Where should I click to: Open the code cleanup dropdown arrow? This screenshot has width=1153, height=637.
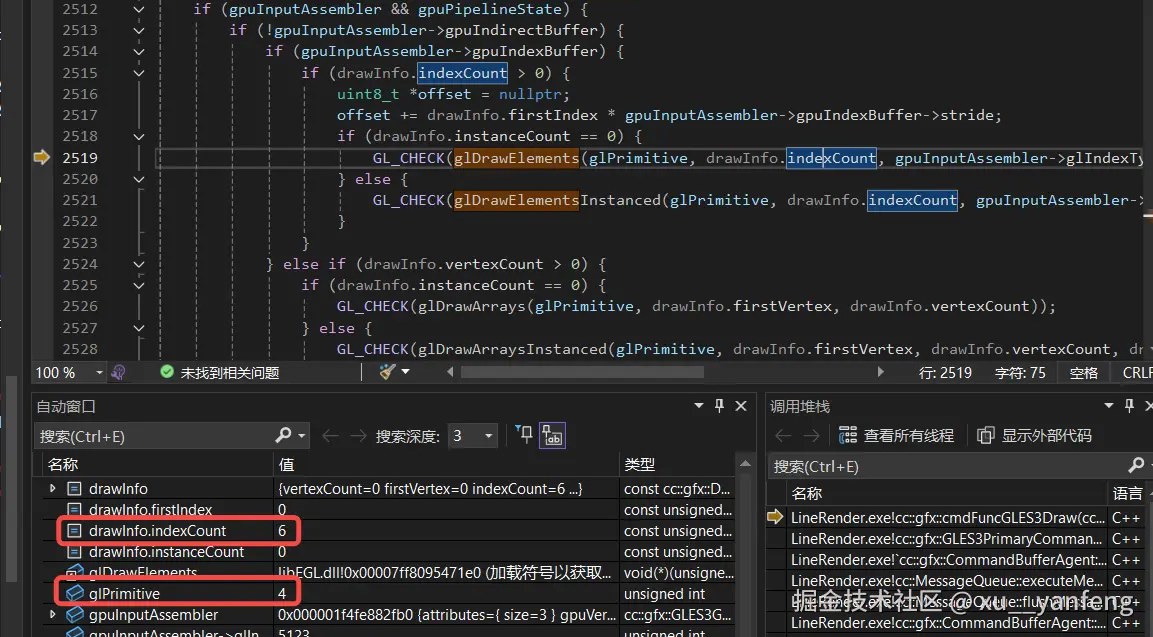(x=405, y=372)
